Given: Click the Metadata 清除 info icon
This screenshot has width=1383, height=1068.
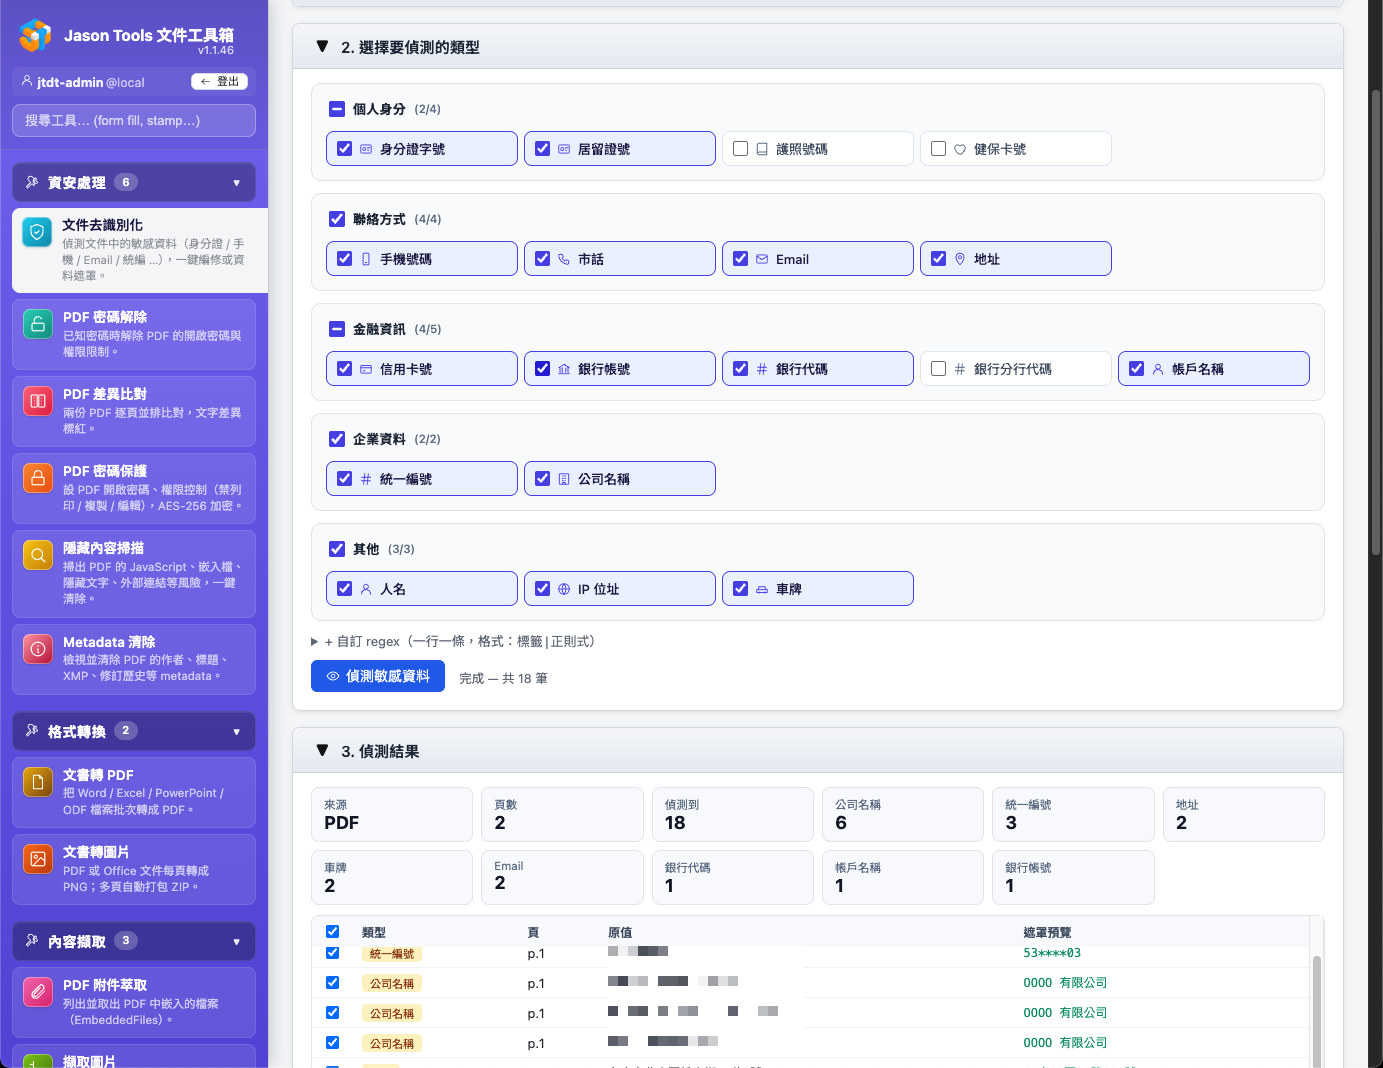Looking at the screenshot, I should click(38, 649).
